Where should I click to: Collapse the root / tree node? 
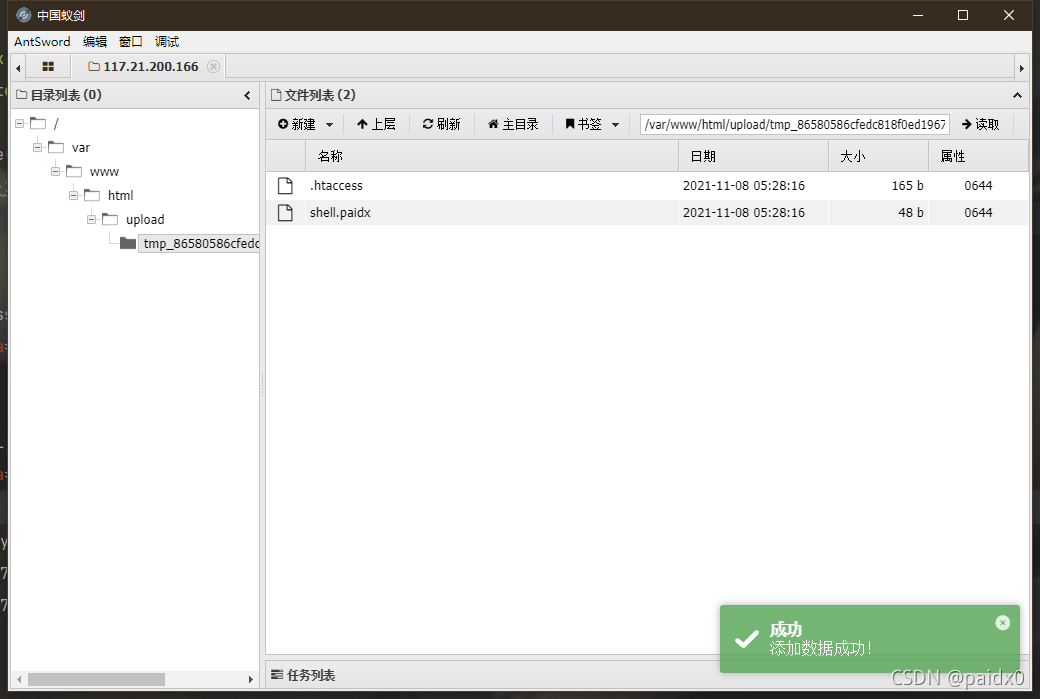20,123
